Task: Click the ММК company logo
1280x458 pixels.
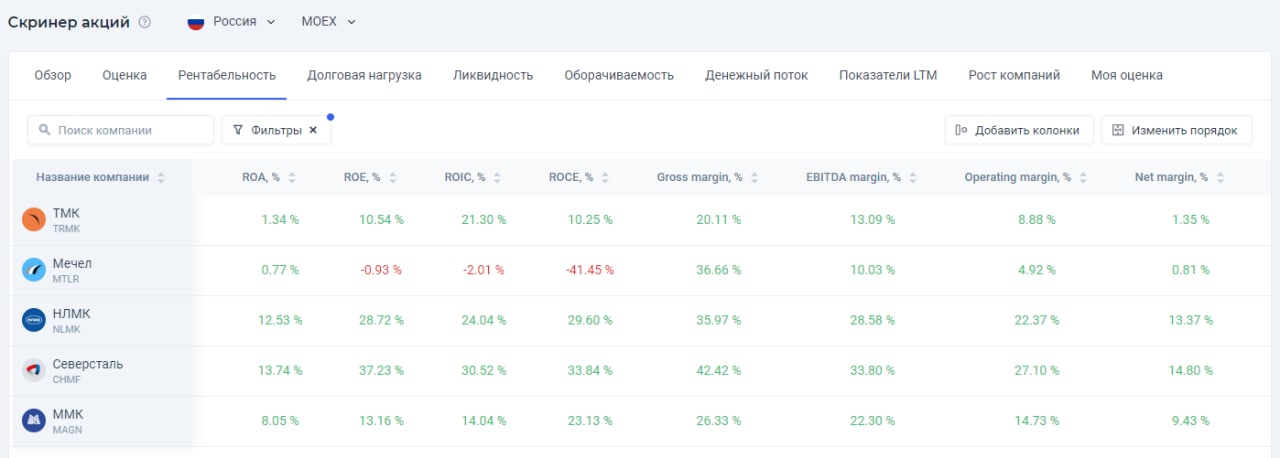Action: (x=34, y=421)
